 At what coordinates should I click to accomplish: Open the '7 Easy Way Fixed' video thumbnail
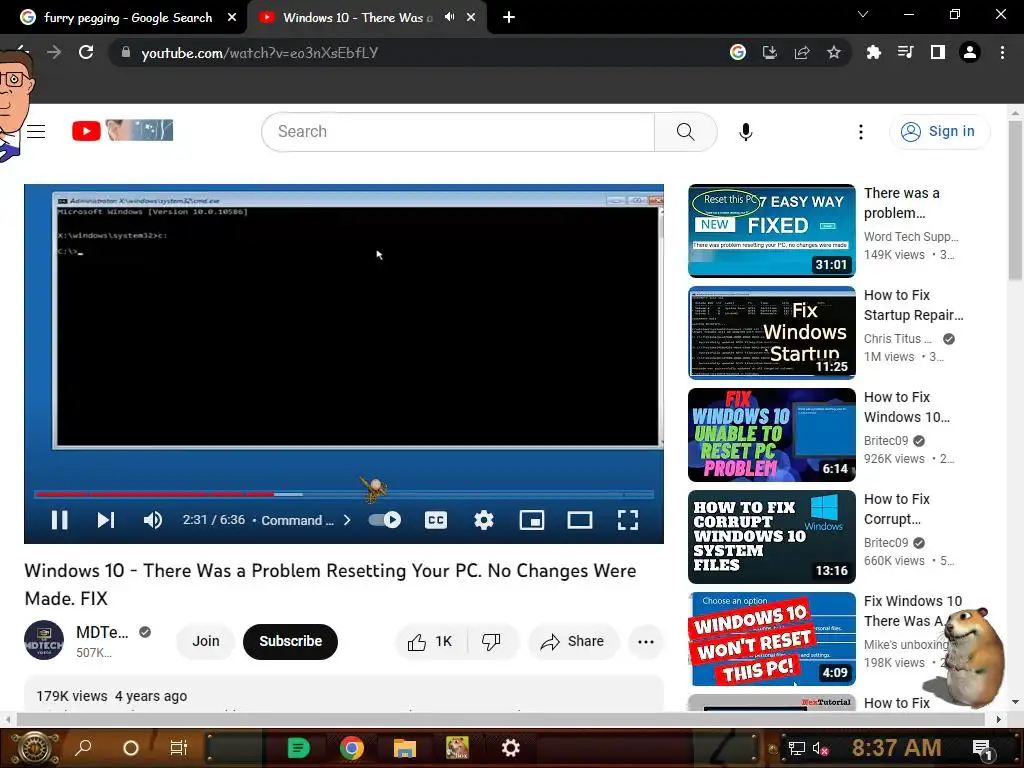(x=771, y=231)
